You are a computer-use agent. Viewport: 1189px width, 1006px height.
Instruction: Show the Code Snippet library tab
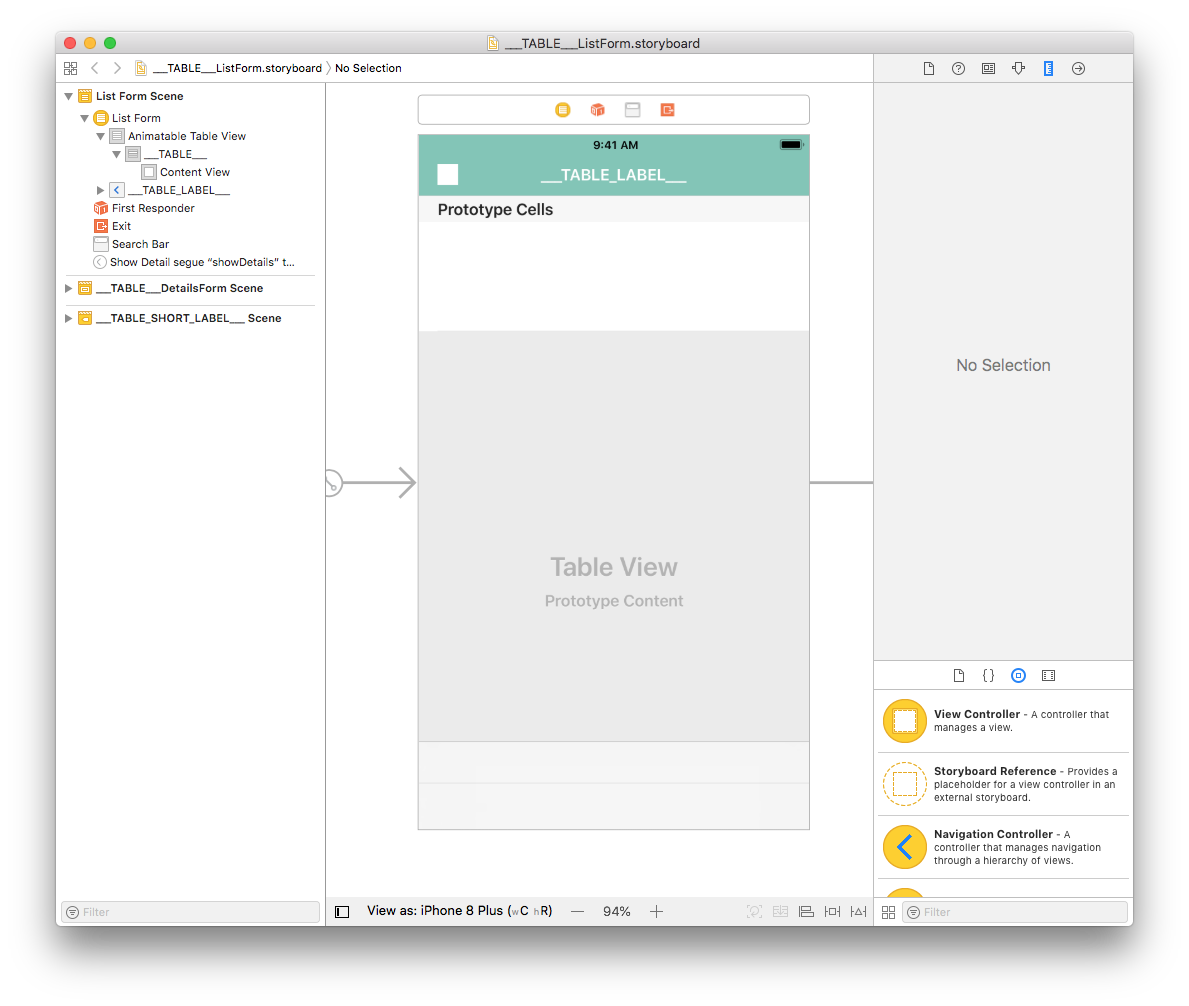click(988, 675)
